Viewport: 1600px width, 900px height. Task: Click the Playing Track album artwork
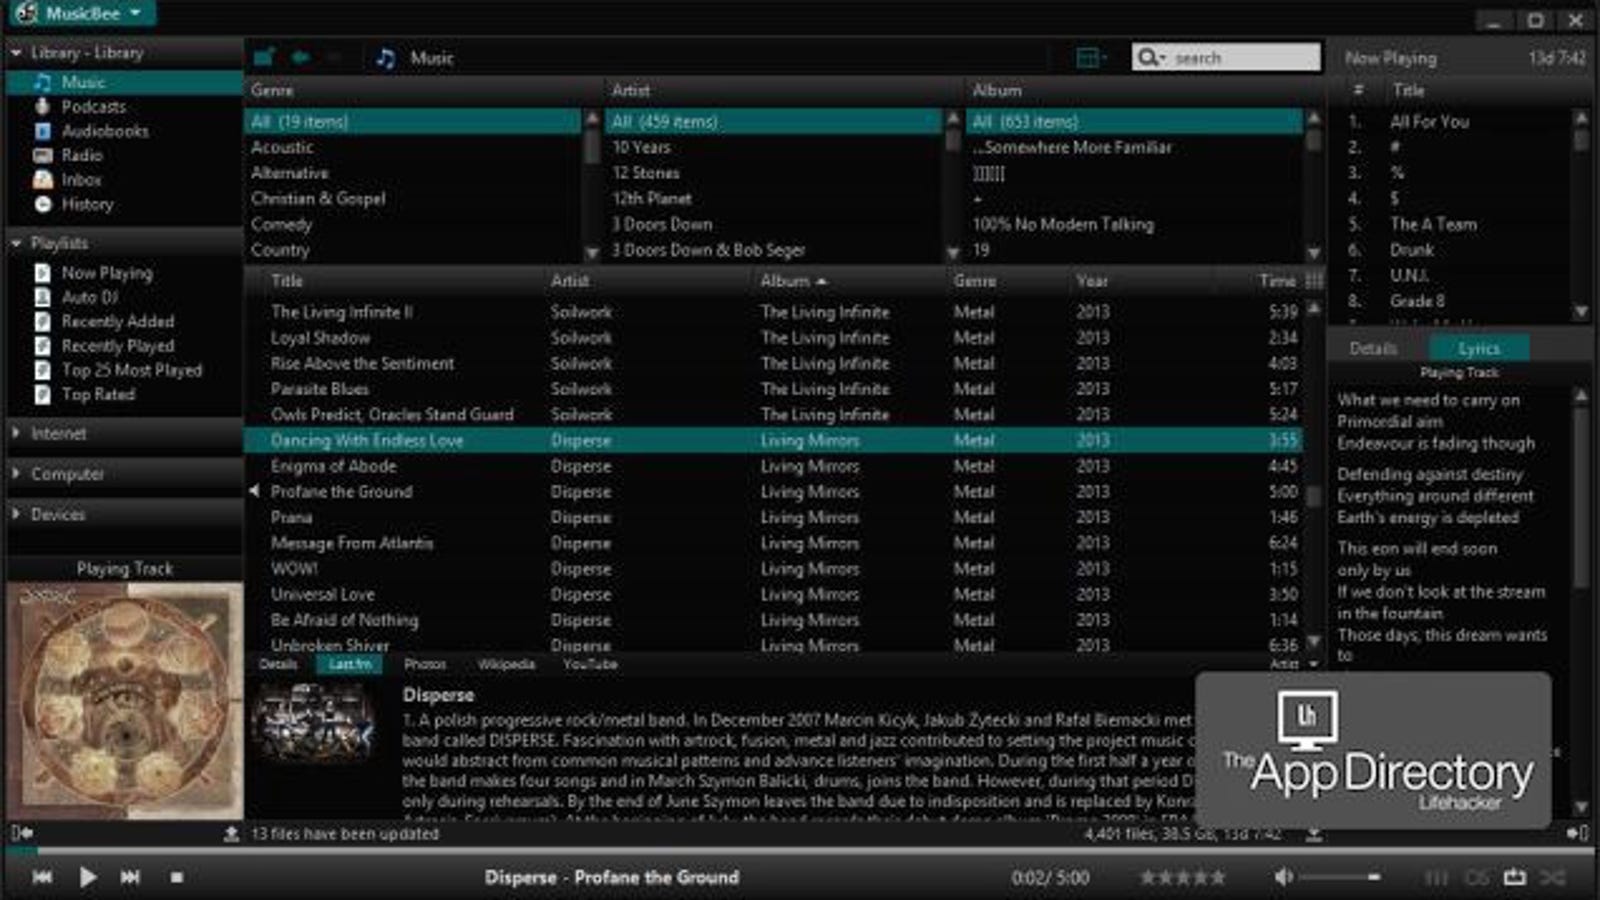coord(125,701)
